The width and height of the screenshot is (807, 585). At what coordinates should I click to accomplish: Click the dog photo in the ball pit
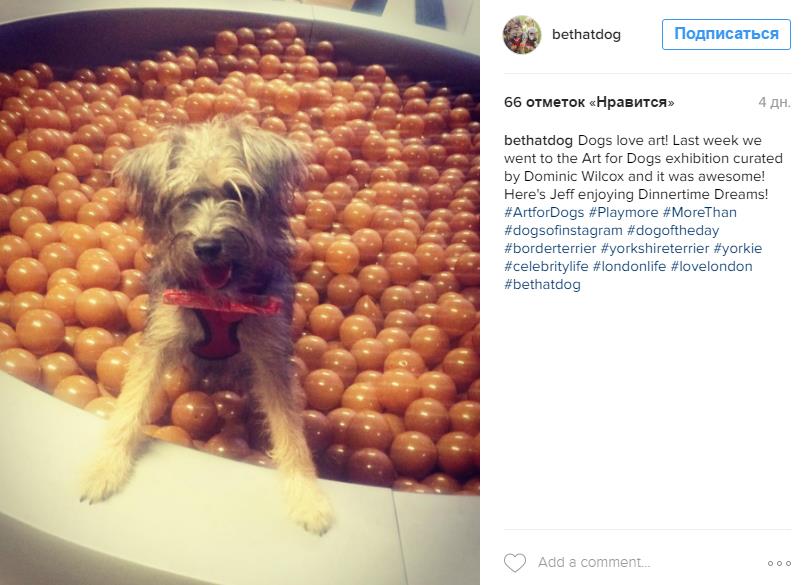(240, 292)
